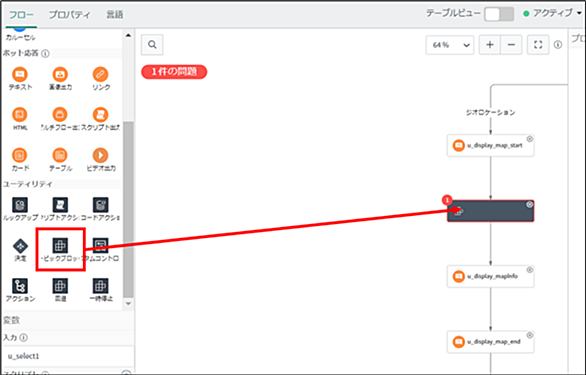Select the u_display_map_start node
Screen dimensions: 586x375
(490, 145)
